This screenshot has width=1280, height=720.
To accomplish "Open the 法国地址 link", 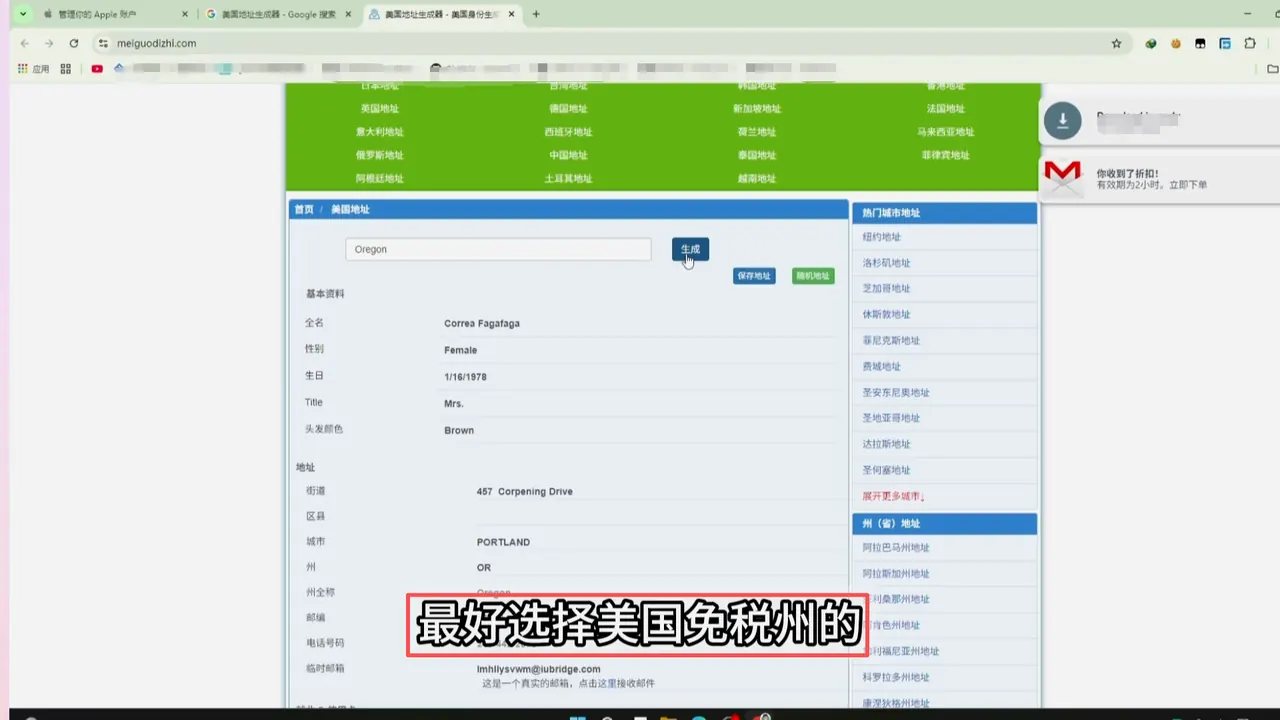I will pos(946,109).
